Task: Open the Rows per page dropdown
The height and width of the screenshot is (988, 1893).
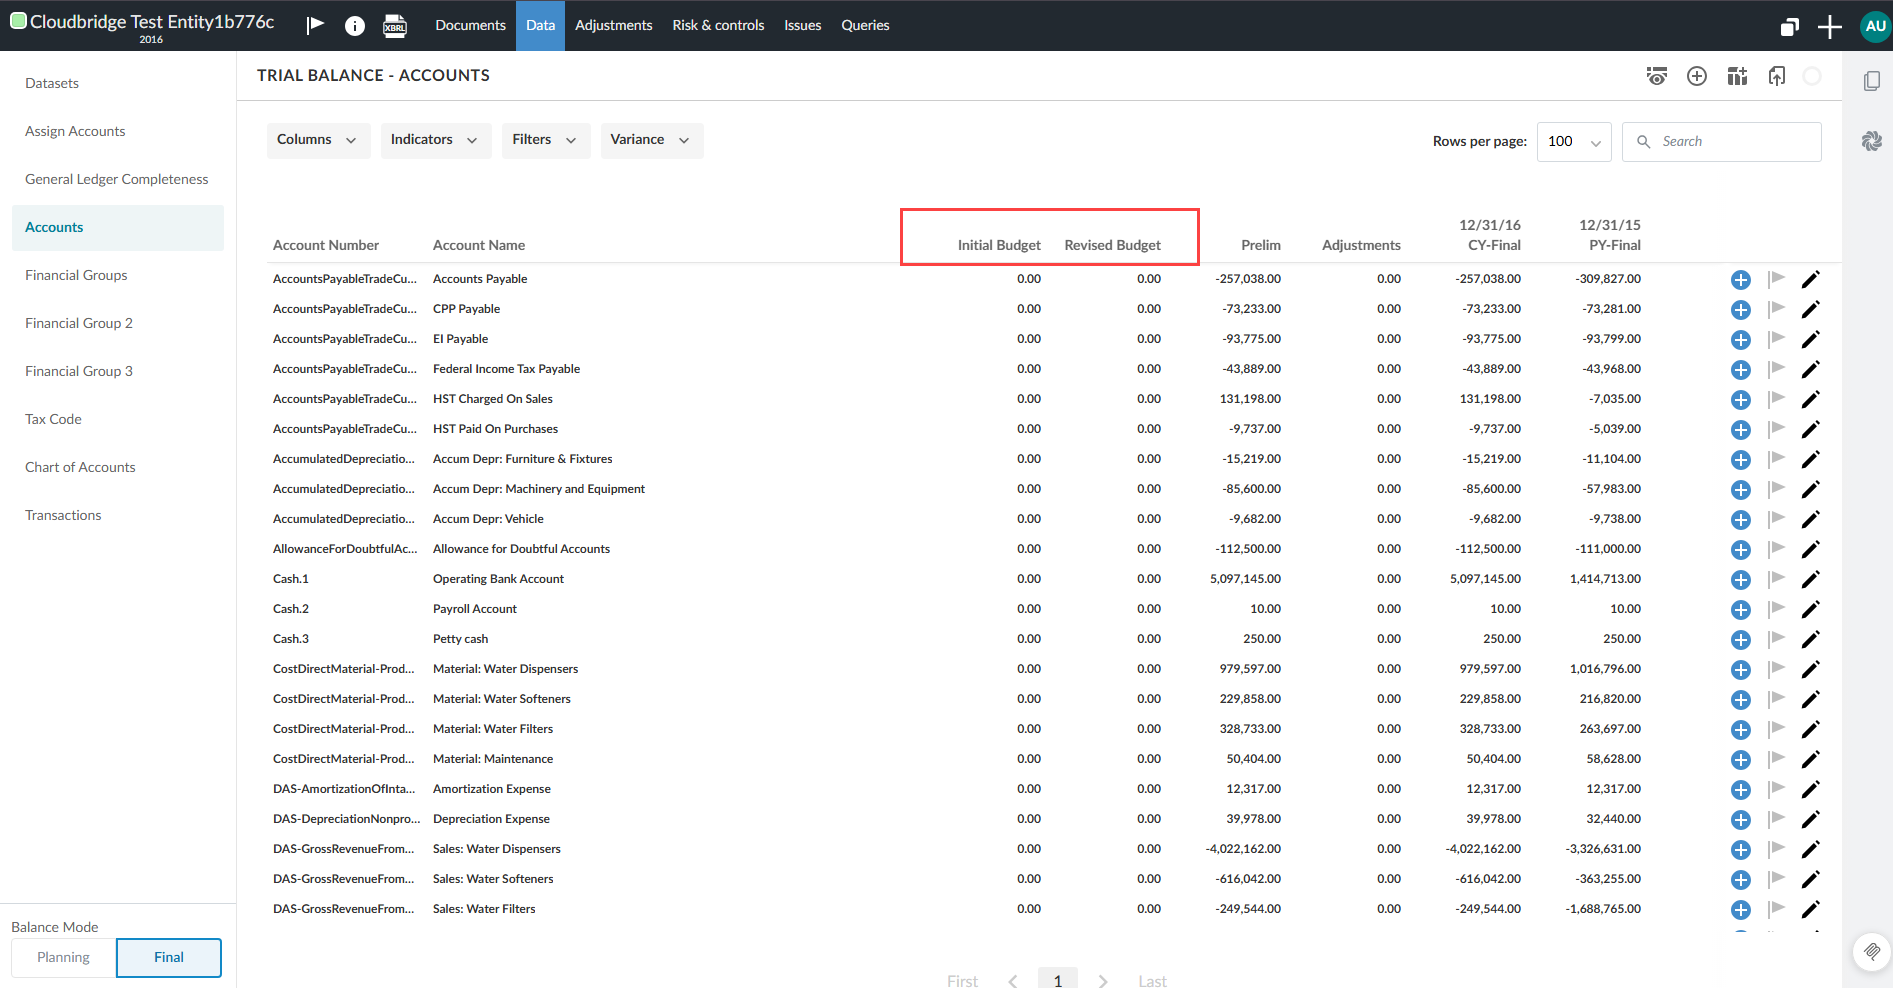Action: 1574,142
